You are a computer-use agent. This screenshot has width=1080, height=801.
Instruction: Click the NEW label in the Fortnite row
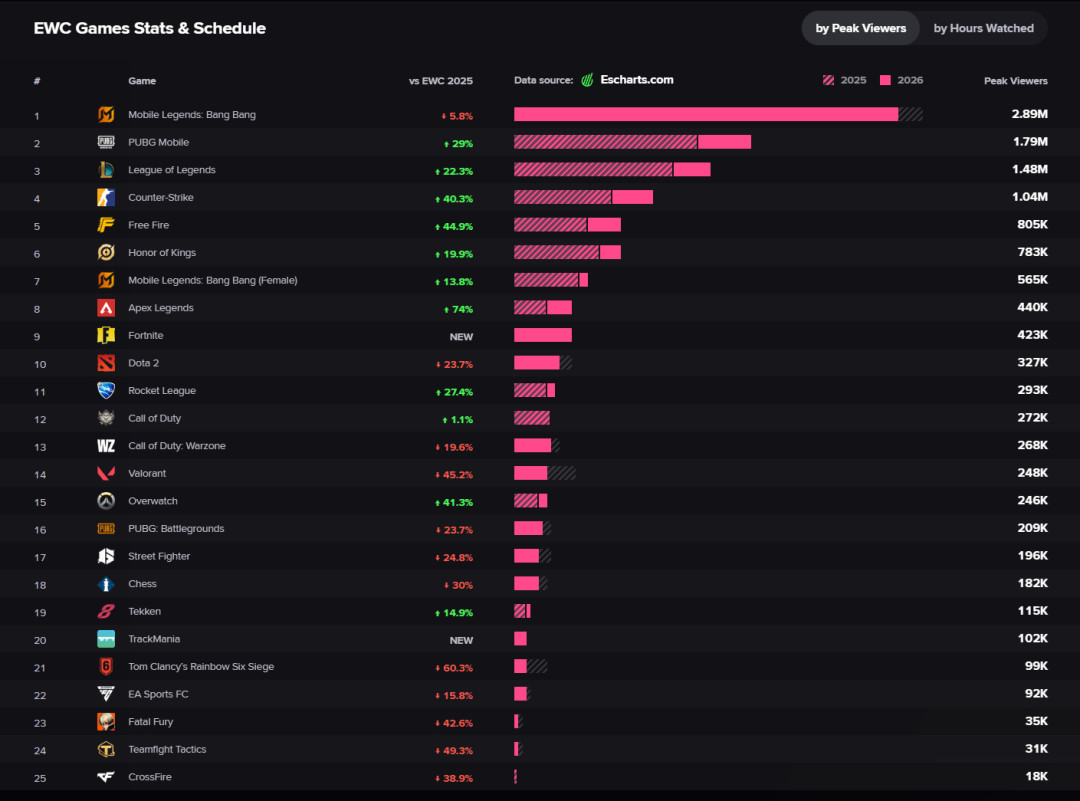(461, 337)
